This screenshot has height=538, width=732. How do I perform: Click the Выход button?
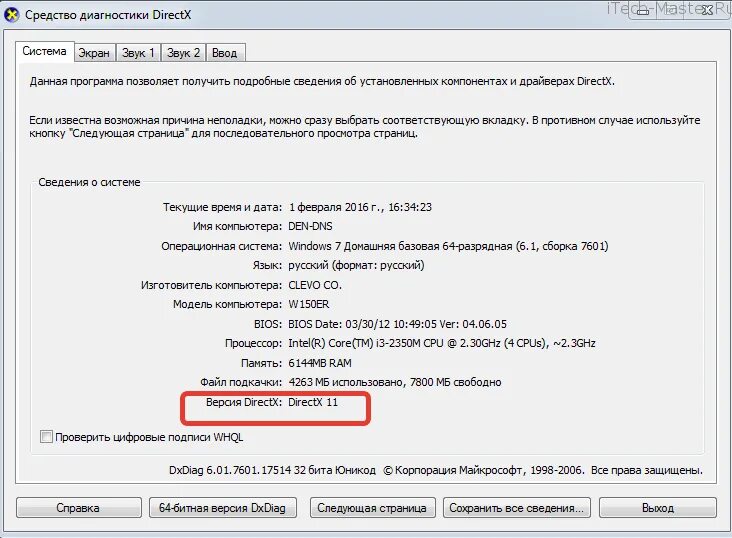coord(658,508)
